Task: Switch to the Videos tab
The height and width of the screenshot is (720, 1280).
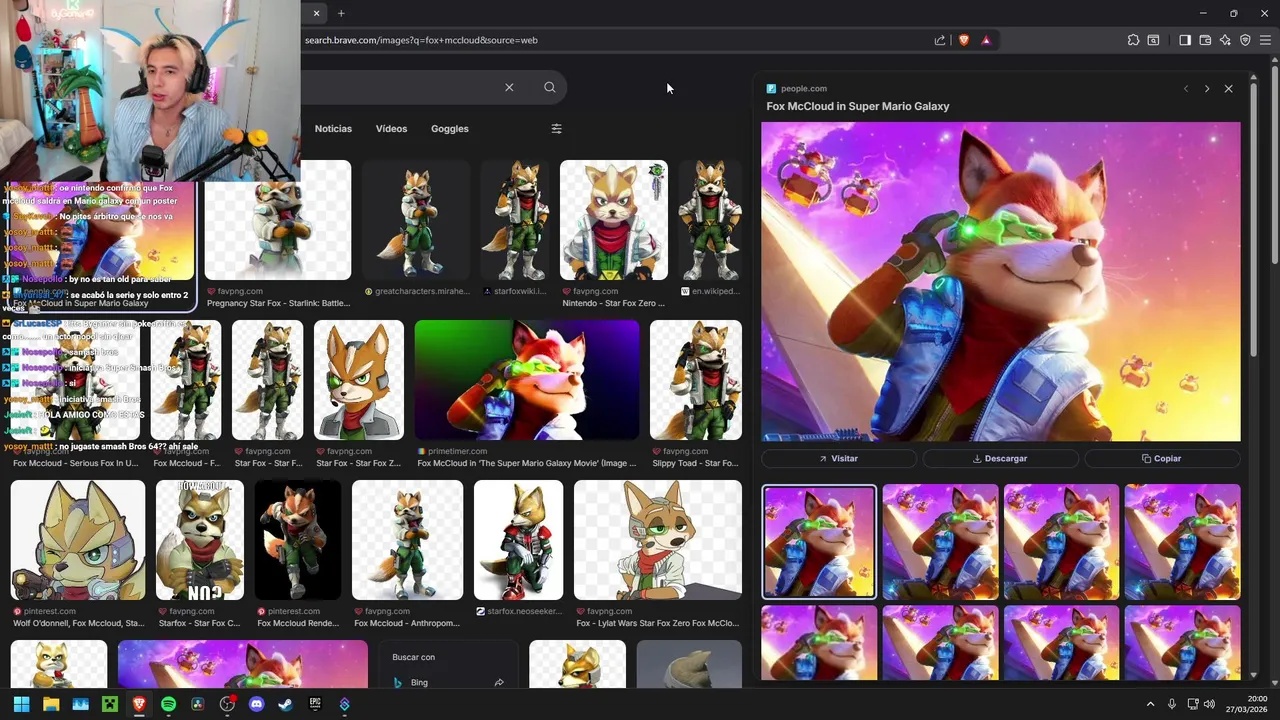Action: 391,128
